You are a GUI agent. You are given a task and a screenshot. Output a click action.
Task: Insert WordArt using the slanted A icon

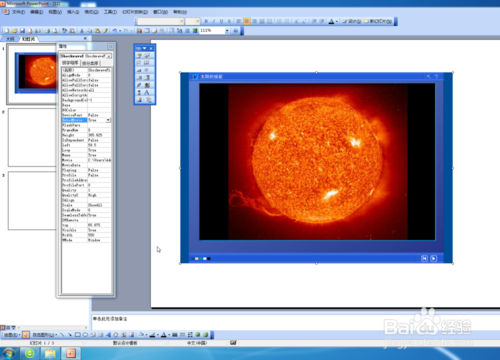click(108, 334)
